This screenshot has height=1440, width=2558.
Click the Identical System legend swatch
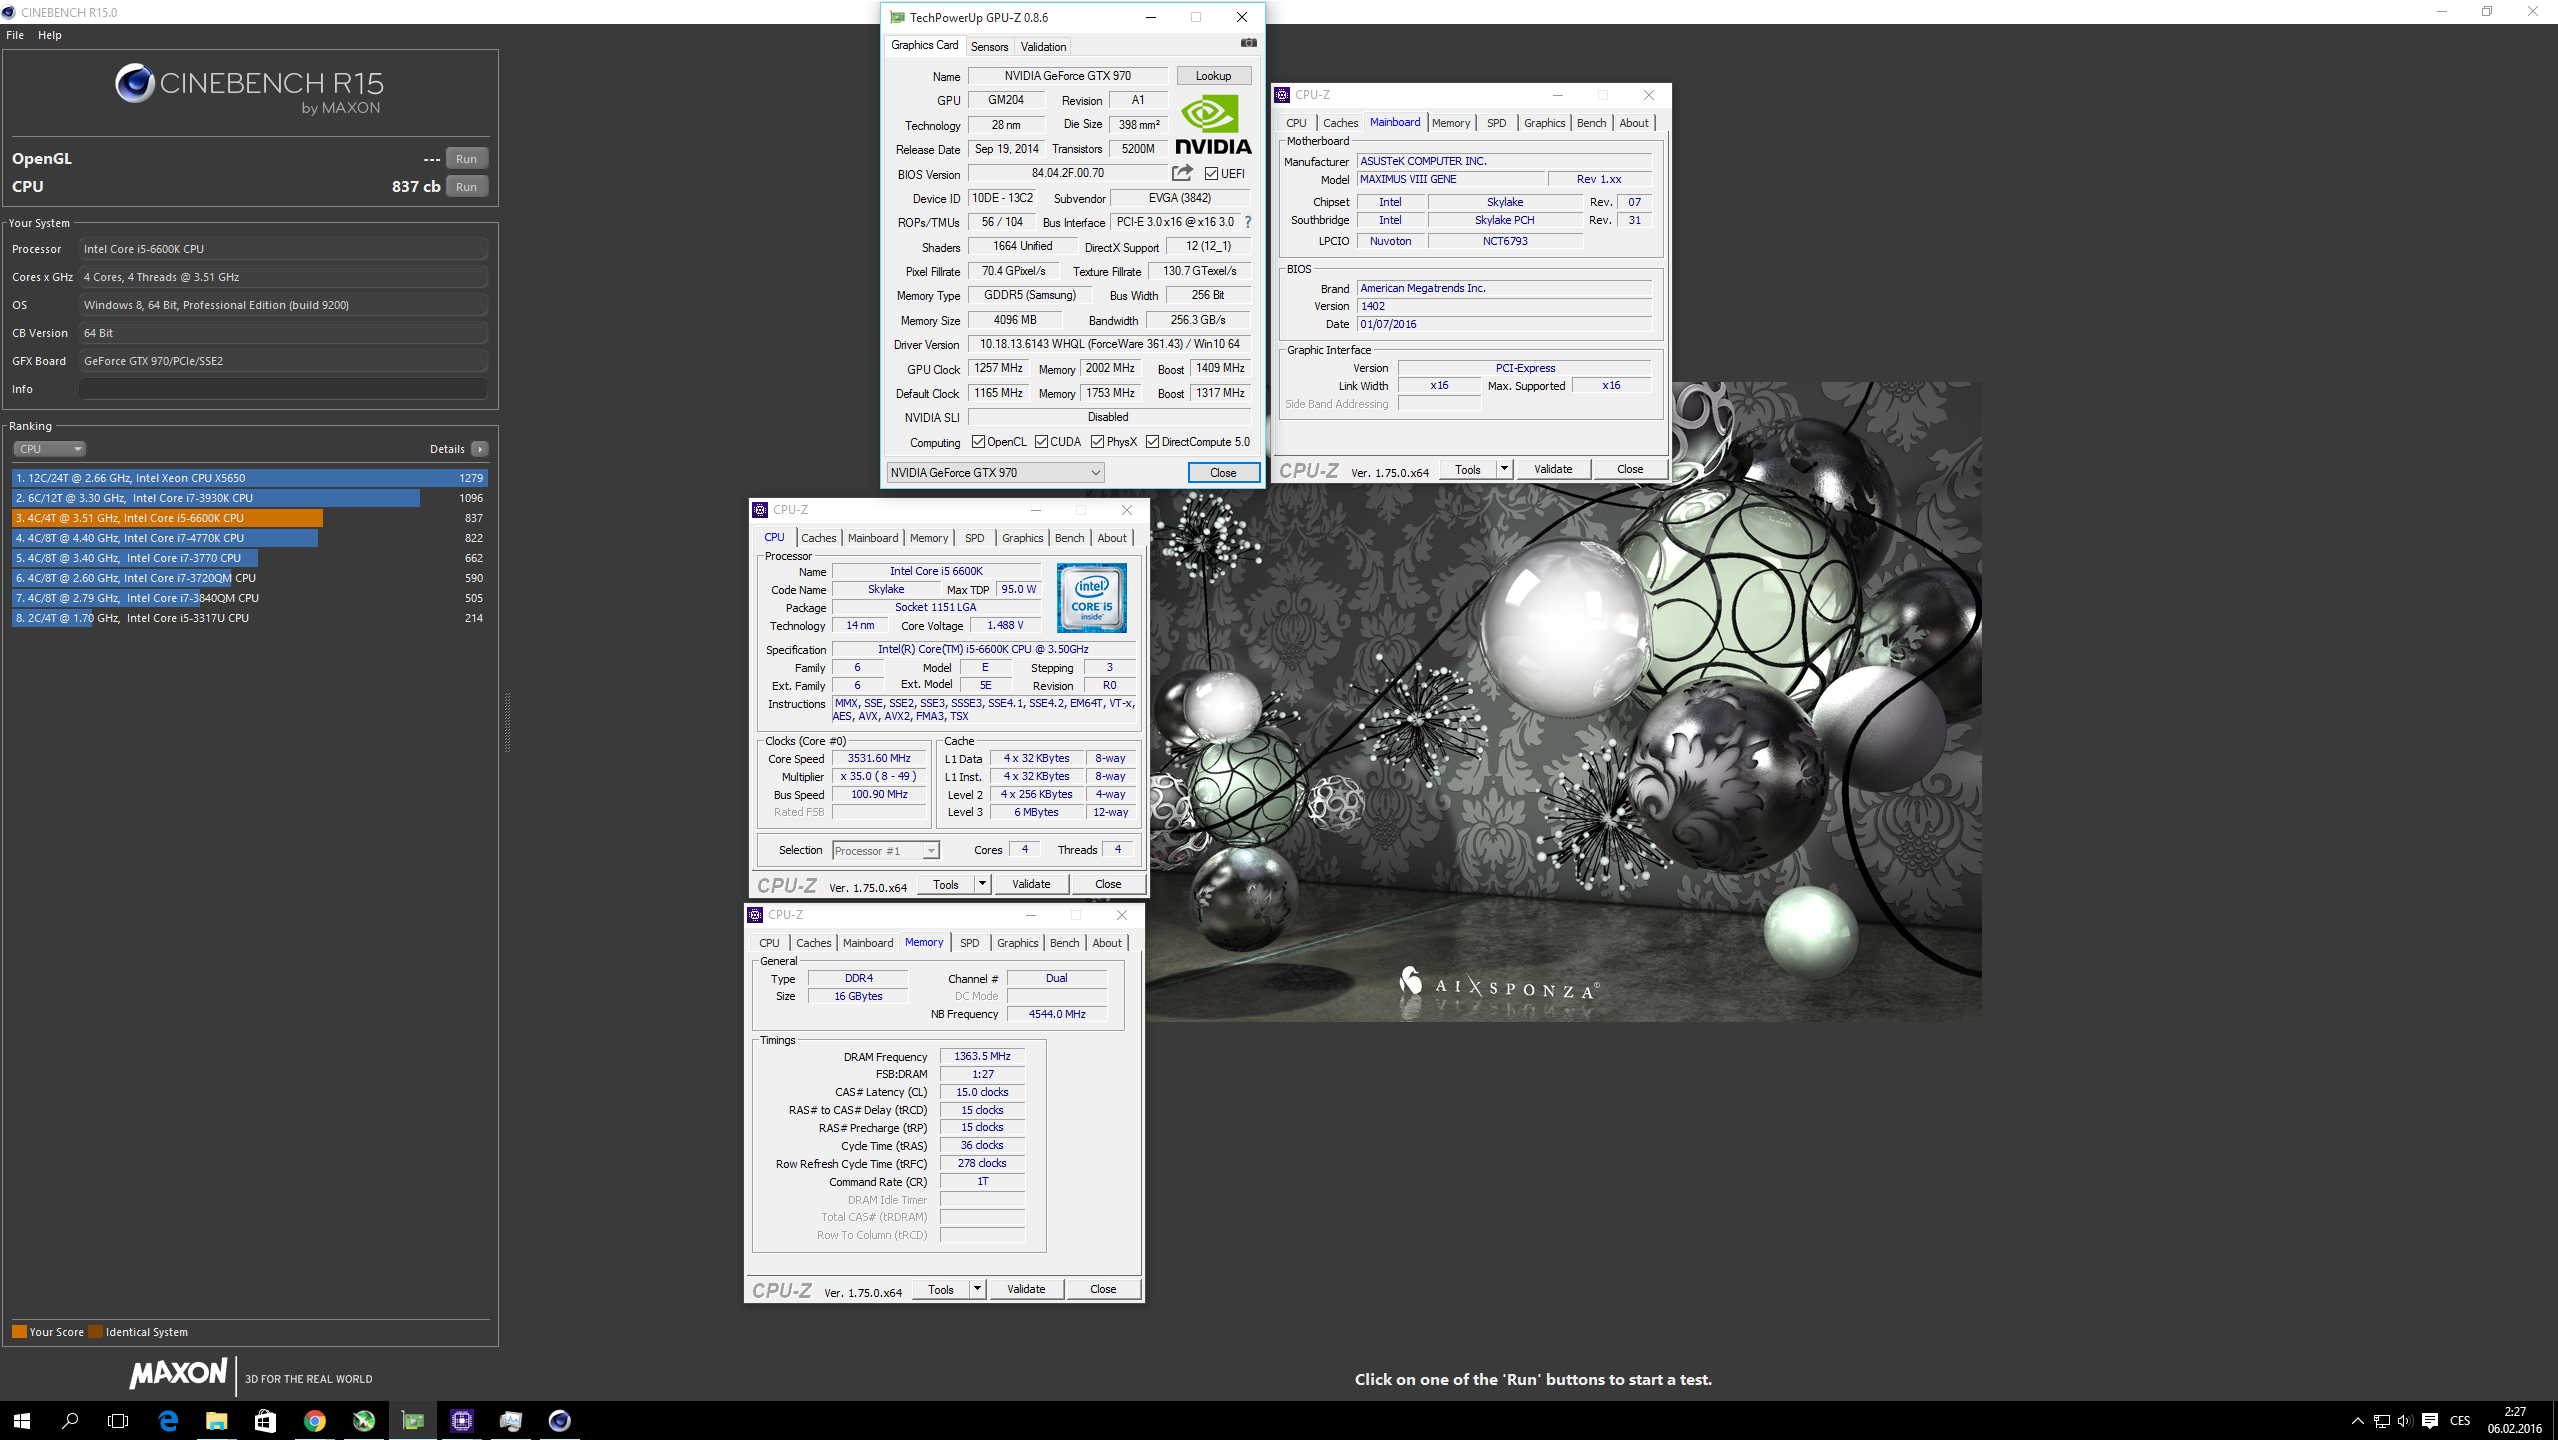click(x=95, y=1332)
